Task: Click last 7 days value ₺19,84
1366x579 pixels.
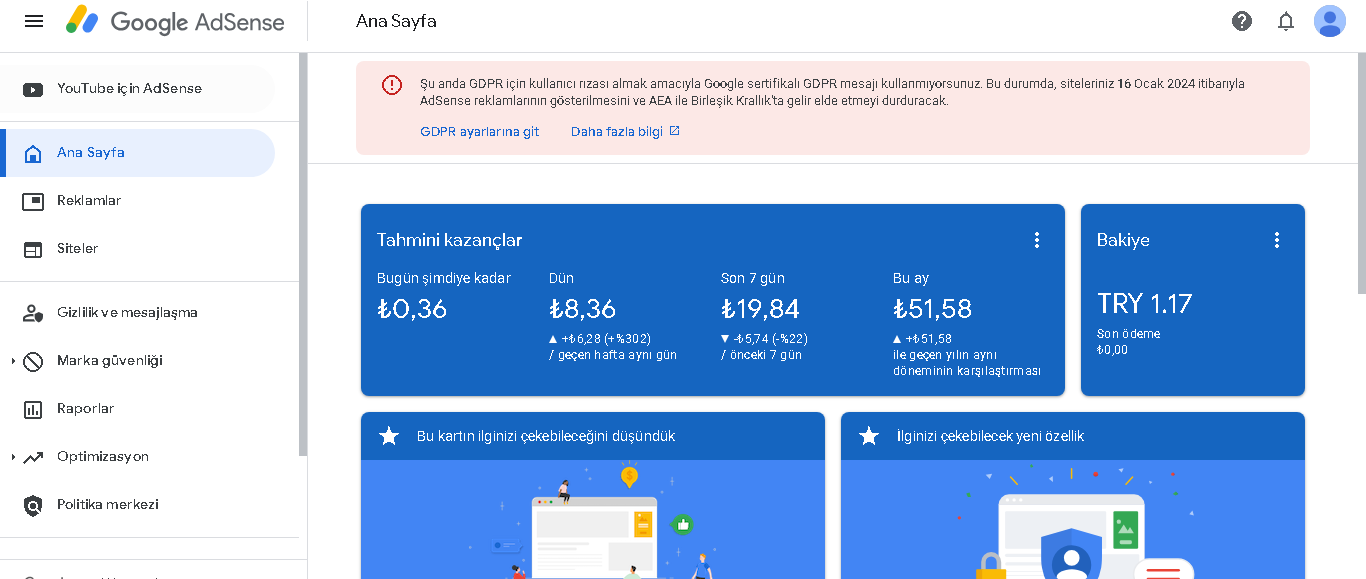Action: pos(760,309)
